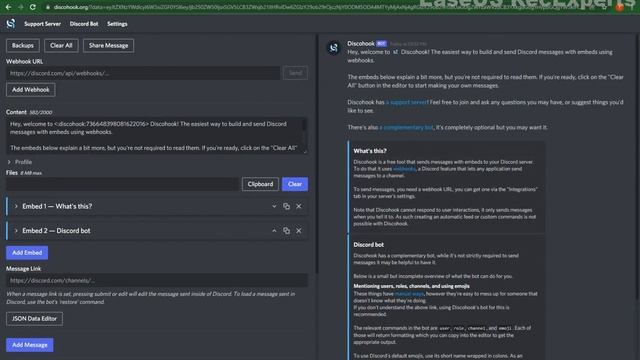The width and height of the screenshot is (640, 360).
Task: Remove Embed 1 with the X icon
Action: click(x=299, y=206)
